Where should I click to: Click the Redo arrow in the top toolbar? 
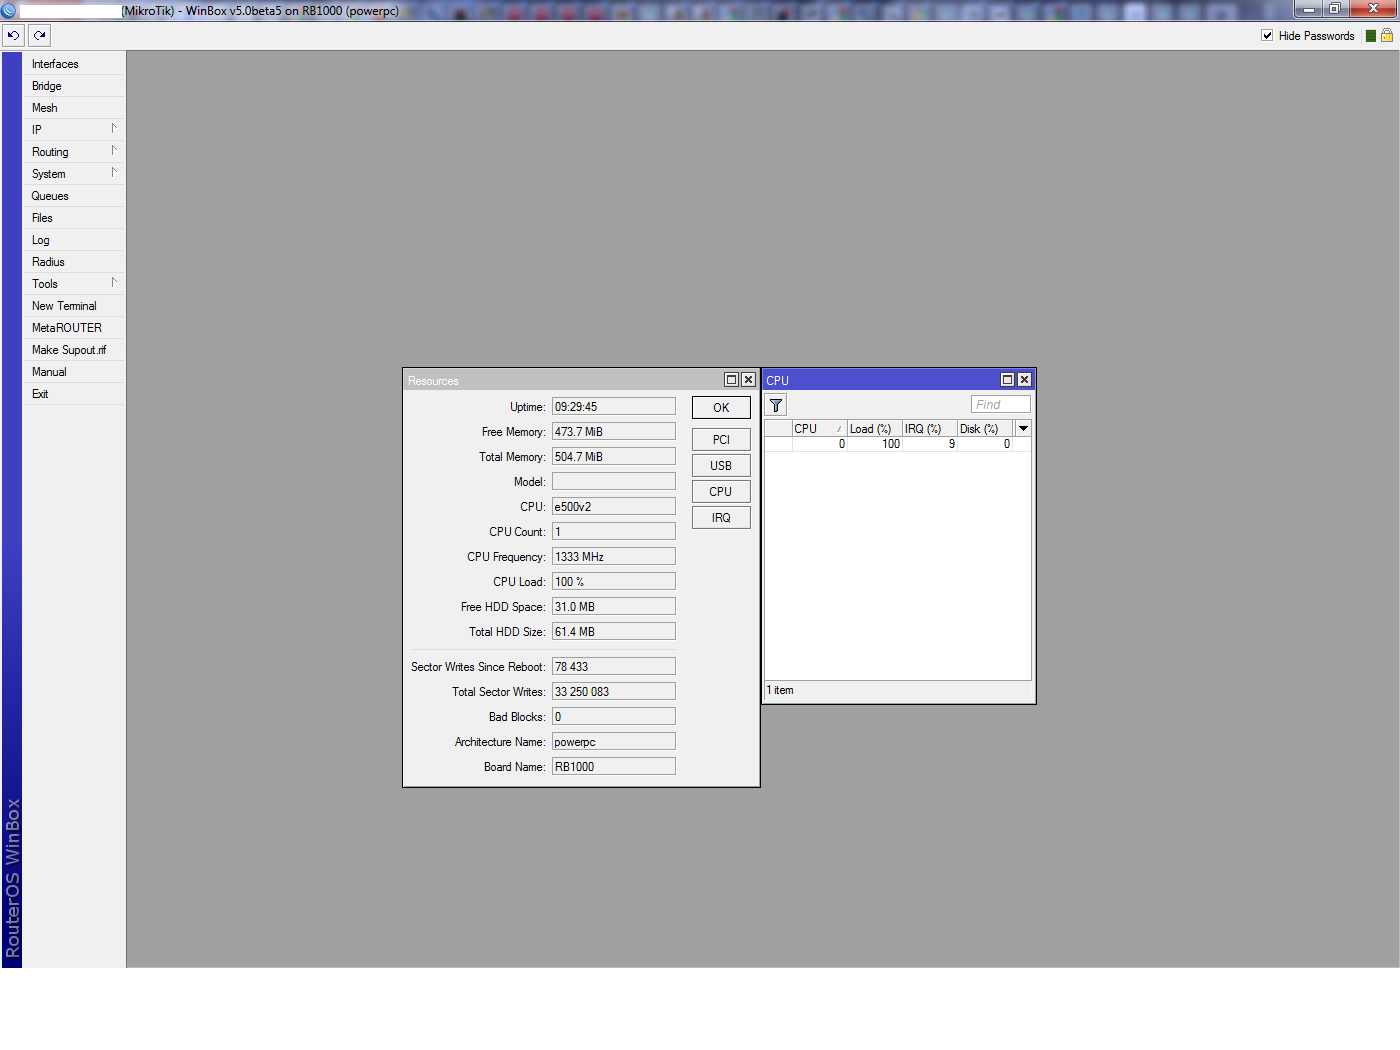(39, 36)
